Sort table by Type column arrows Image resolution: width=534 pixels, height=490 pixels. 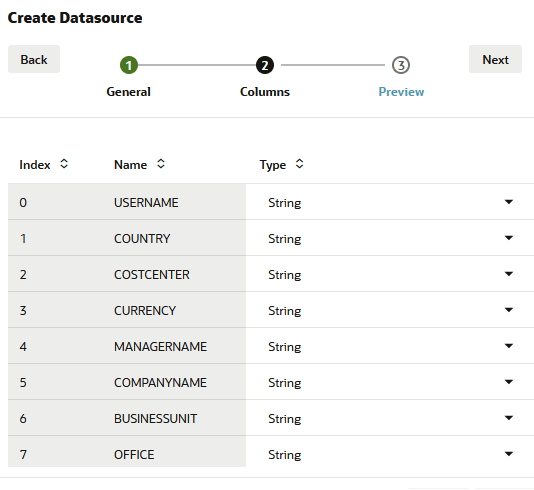click(299, 164)
